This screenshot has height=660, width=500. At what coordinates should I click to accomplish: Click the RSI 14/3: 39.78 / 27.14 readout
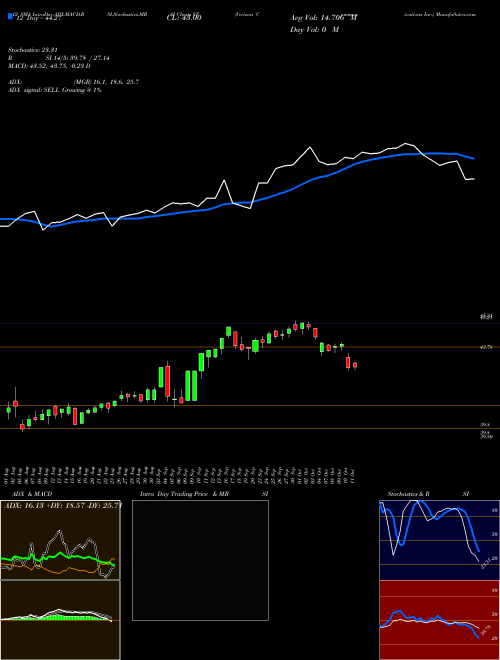tap(59, 58)
